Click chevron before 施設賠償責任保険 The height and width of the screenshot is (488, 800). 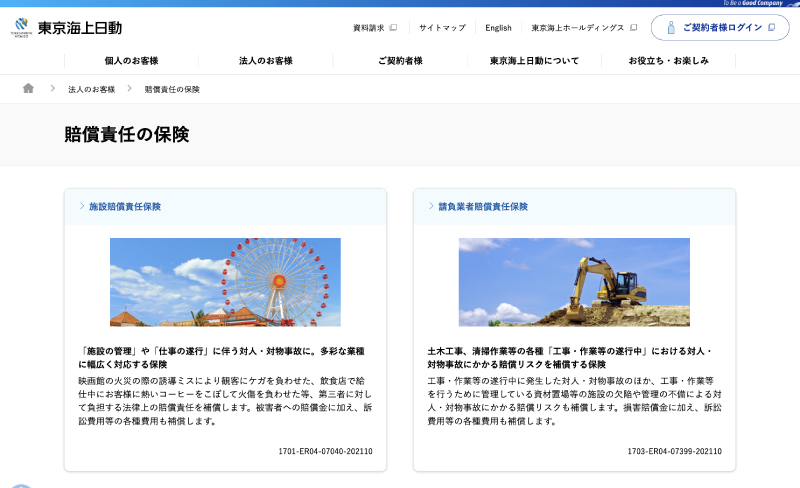tap(82, 206)
